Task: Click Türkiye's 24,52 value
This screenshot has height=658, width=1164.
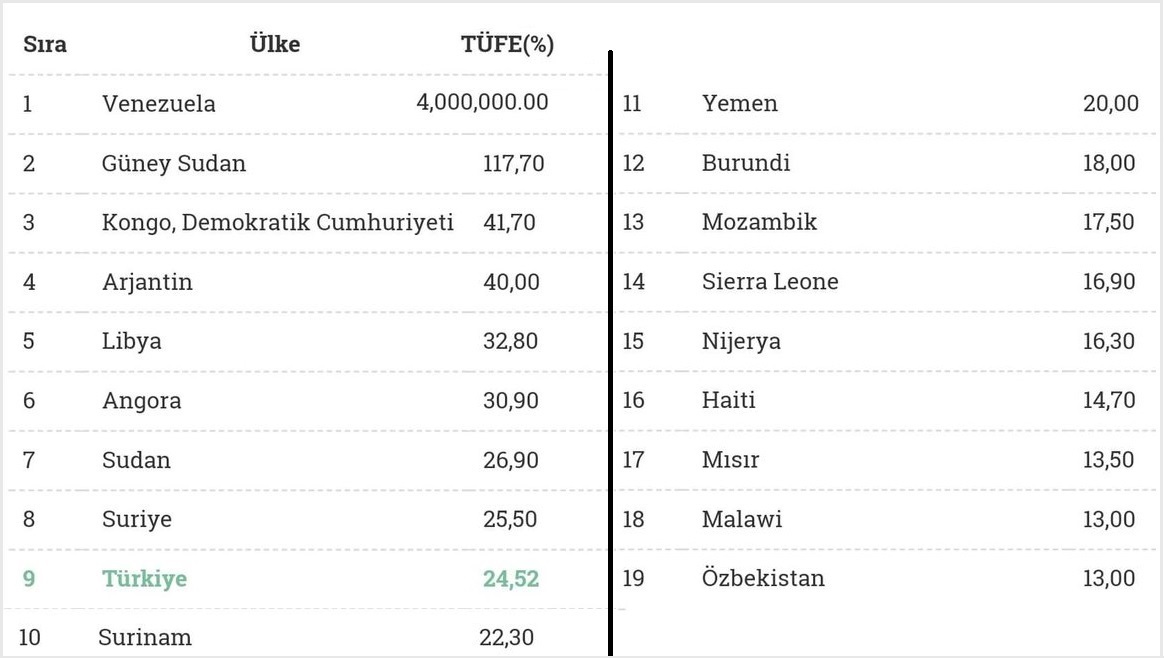Action: (x=511, y=579)
